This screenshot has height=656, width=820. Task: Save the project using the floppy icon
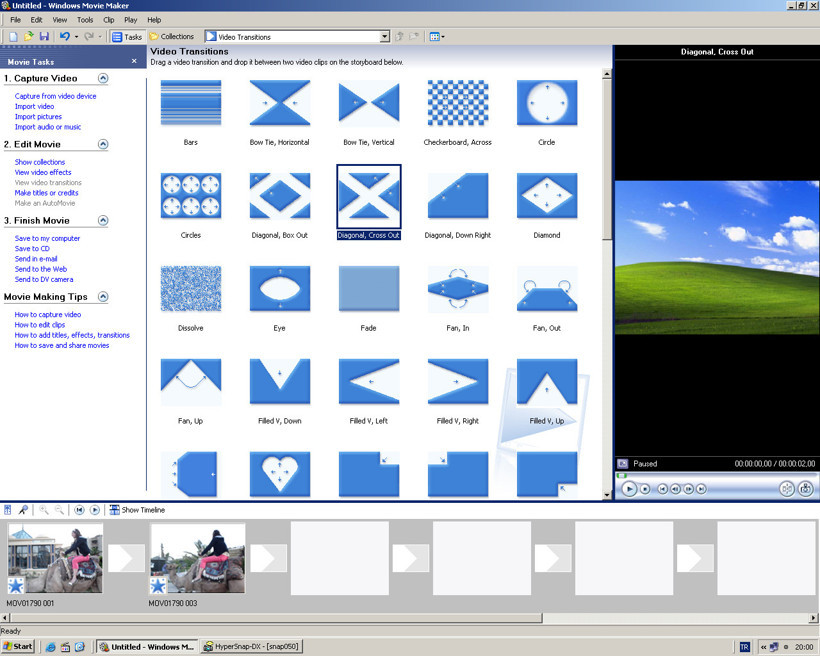pos(44,37)
